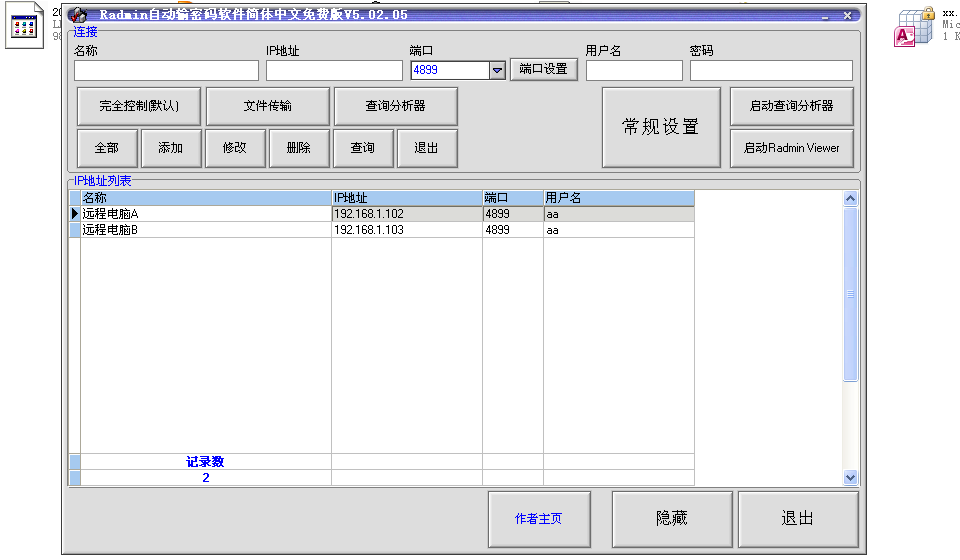Click the IP cell 192.168.1.103
This screenshot has height=560, width=960.
(x=407, y=230)
